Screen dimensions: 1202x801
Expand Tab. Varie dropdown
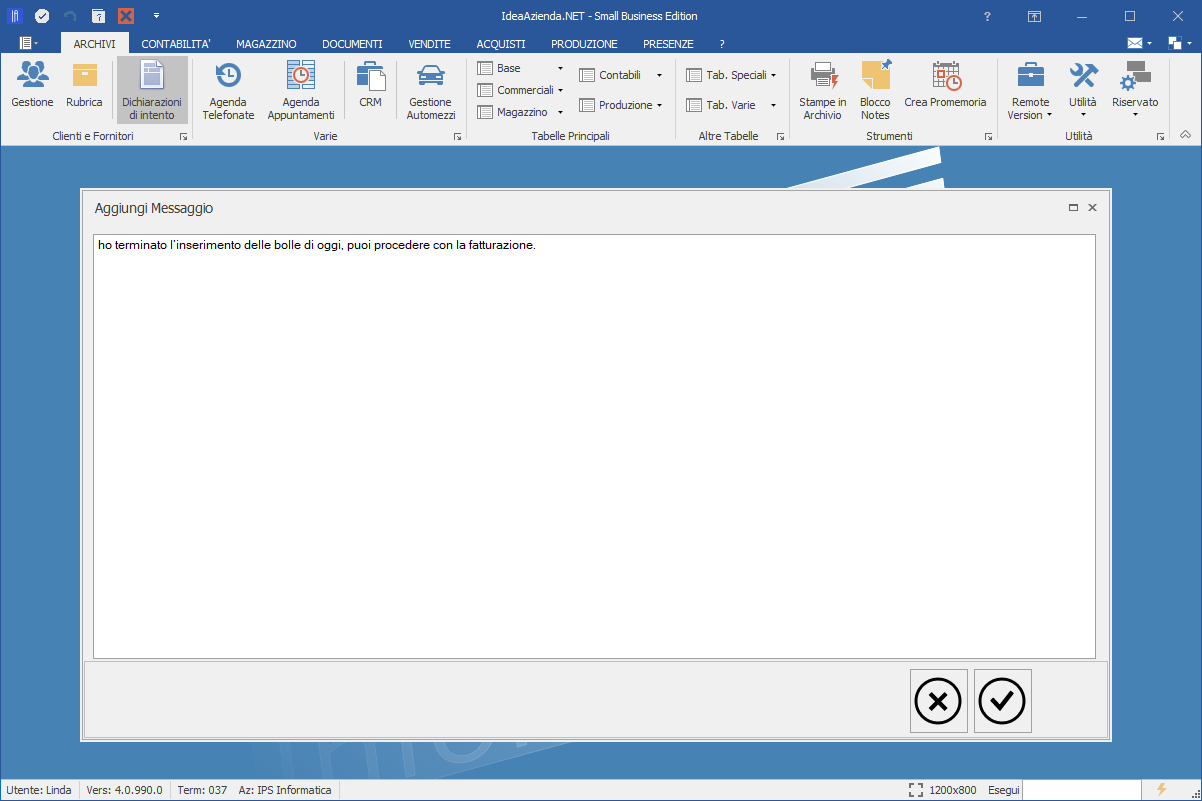[x=731, y=105]
